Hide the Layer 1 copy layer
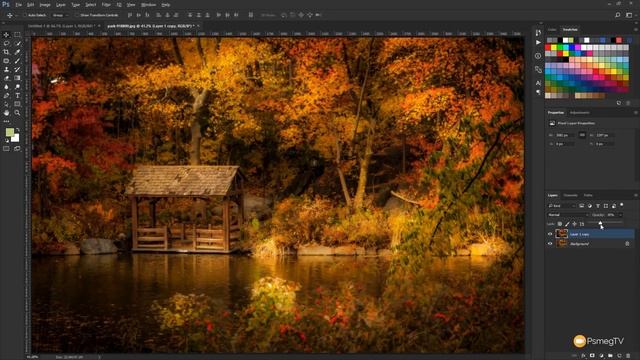 [x=550, y=234]
